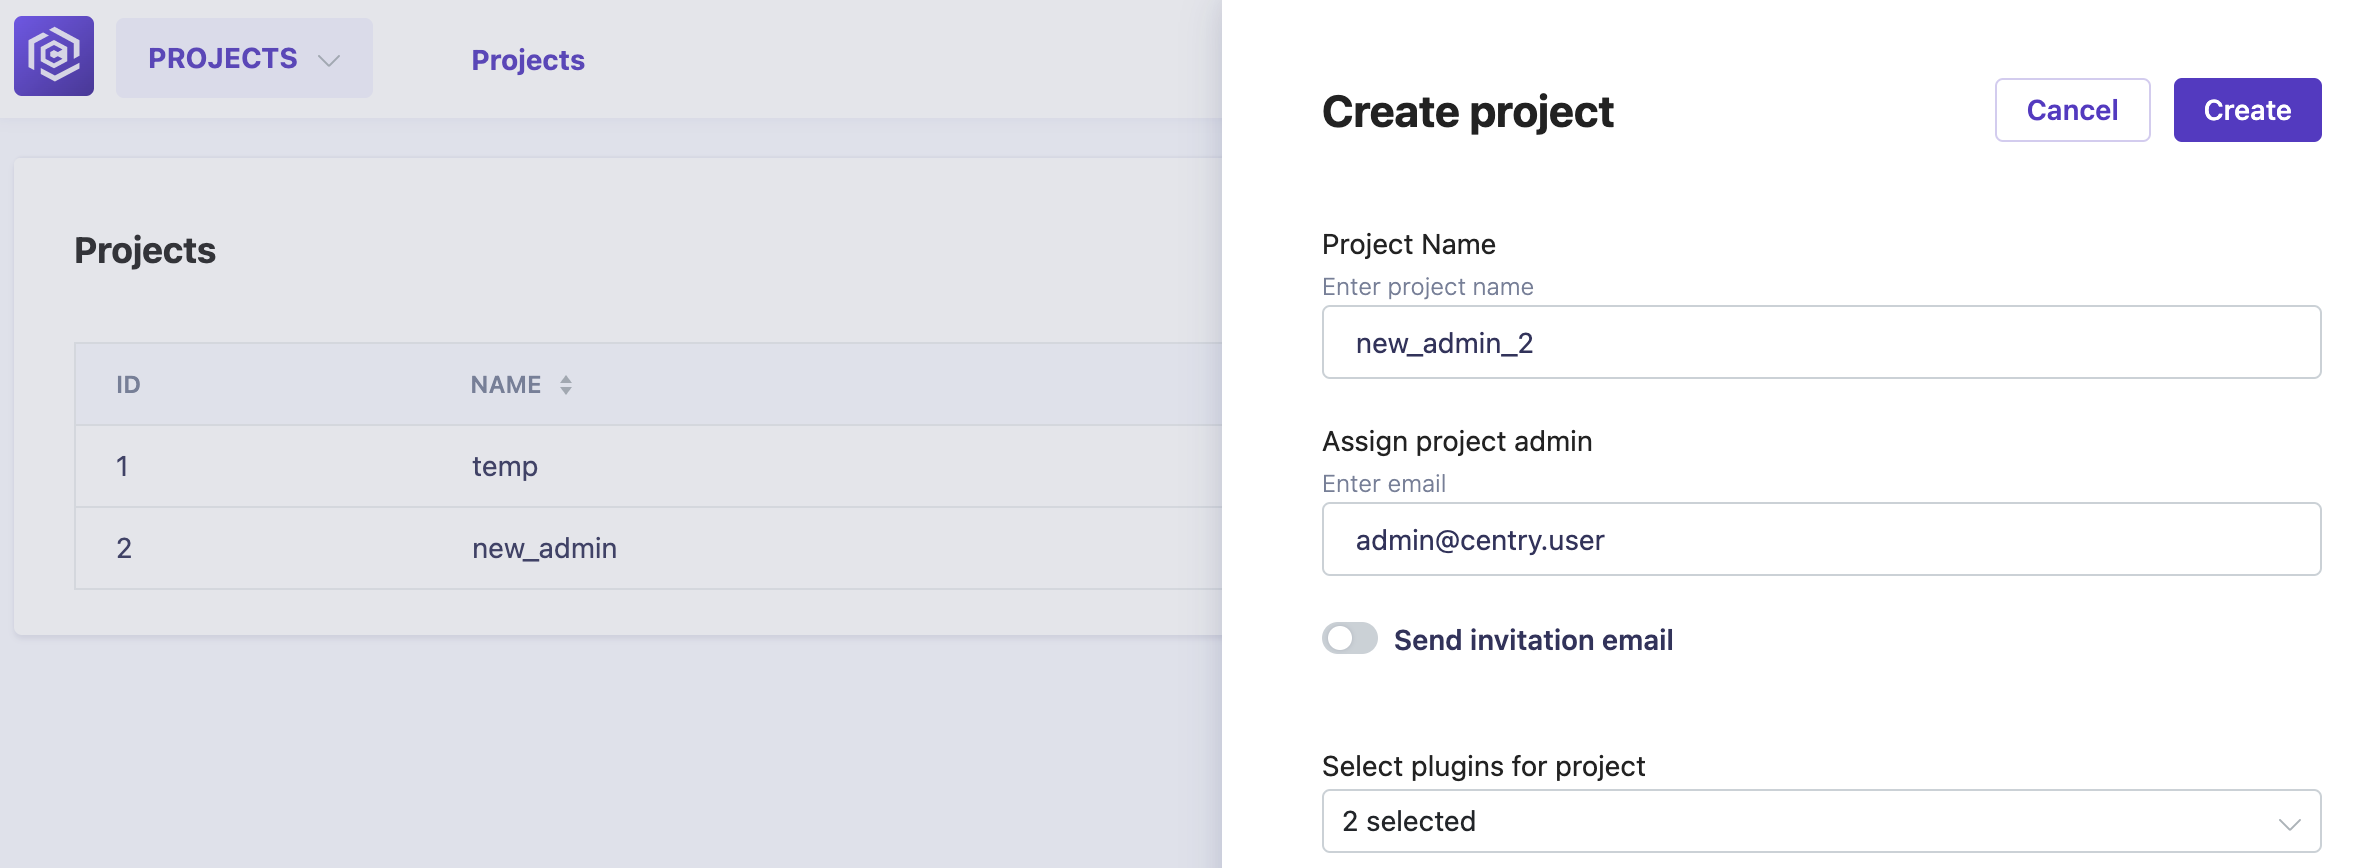The image size is (2376, 868).
Task: Open the PROJECTS dropdown menu
Action: click(x=244, y=58)
